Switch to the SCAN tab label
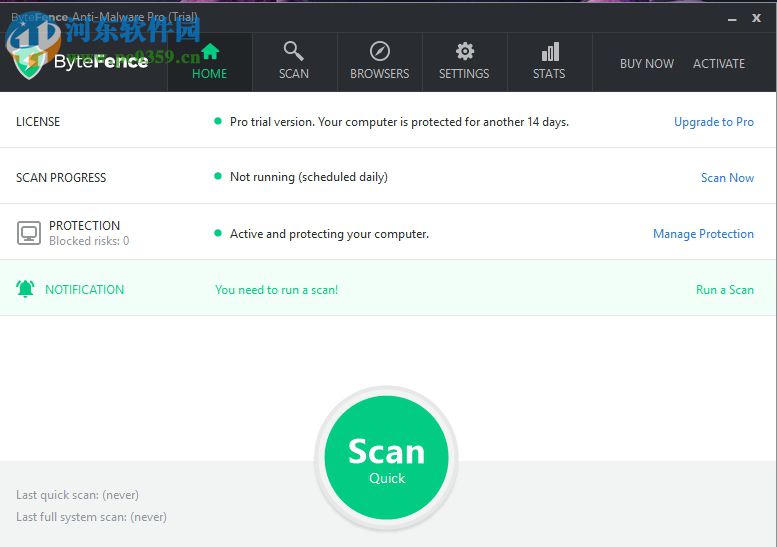Screen dimensions: 777x547 tap(294, 74)
